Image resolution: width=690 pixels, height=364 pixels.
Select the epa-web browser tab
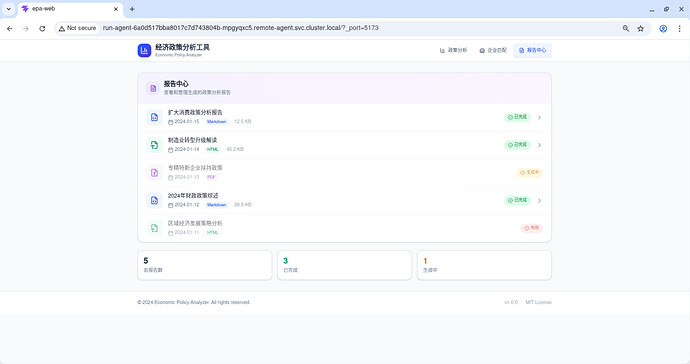point(70,9)
